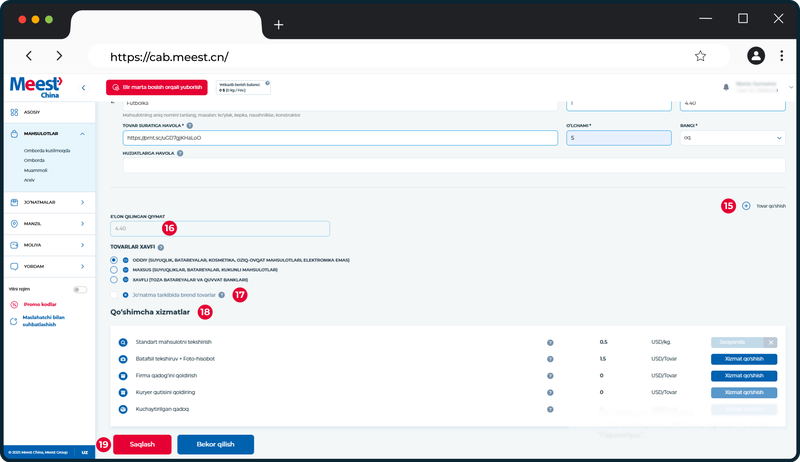Click the Bekor qilish button
The width and height of the screenshot is (800, 462).
tap(215, 444)
